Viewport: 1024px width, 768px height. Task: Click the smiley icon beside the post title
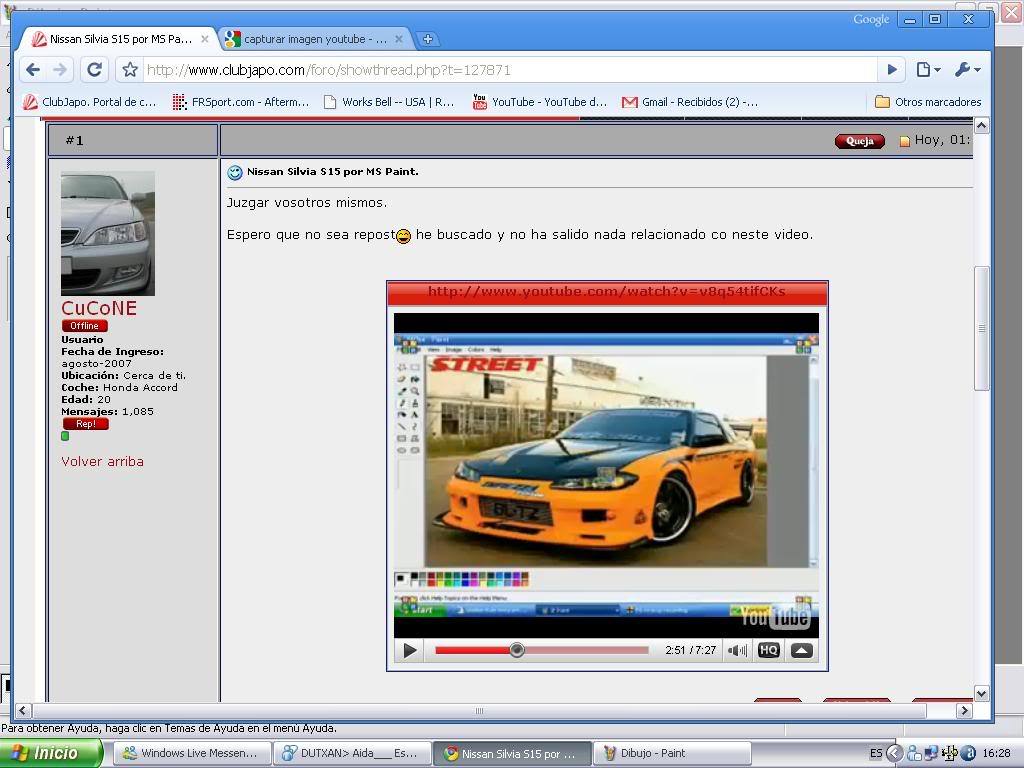click(x=234, y=172)
